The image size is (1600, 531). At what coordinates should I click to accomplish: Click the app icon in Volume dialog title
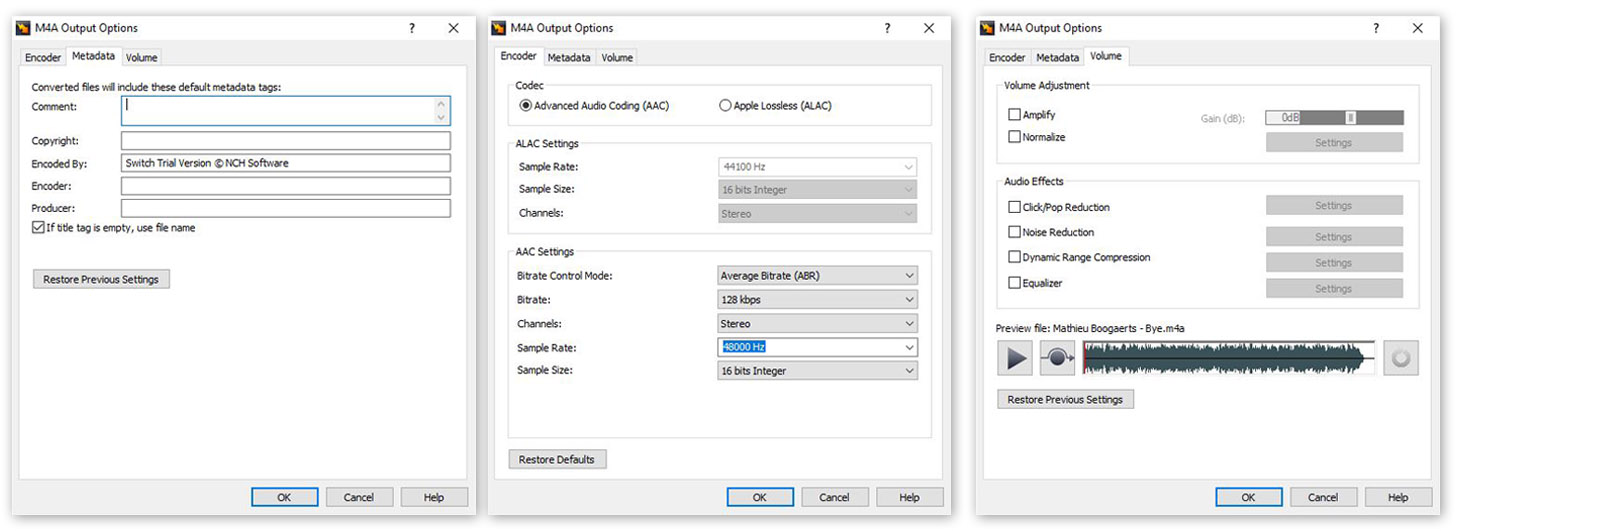[987, 28]
